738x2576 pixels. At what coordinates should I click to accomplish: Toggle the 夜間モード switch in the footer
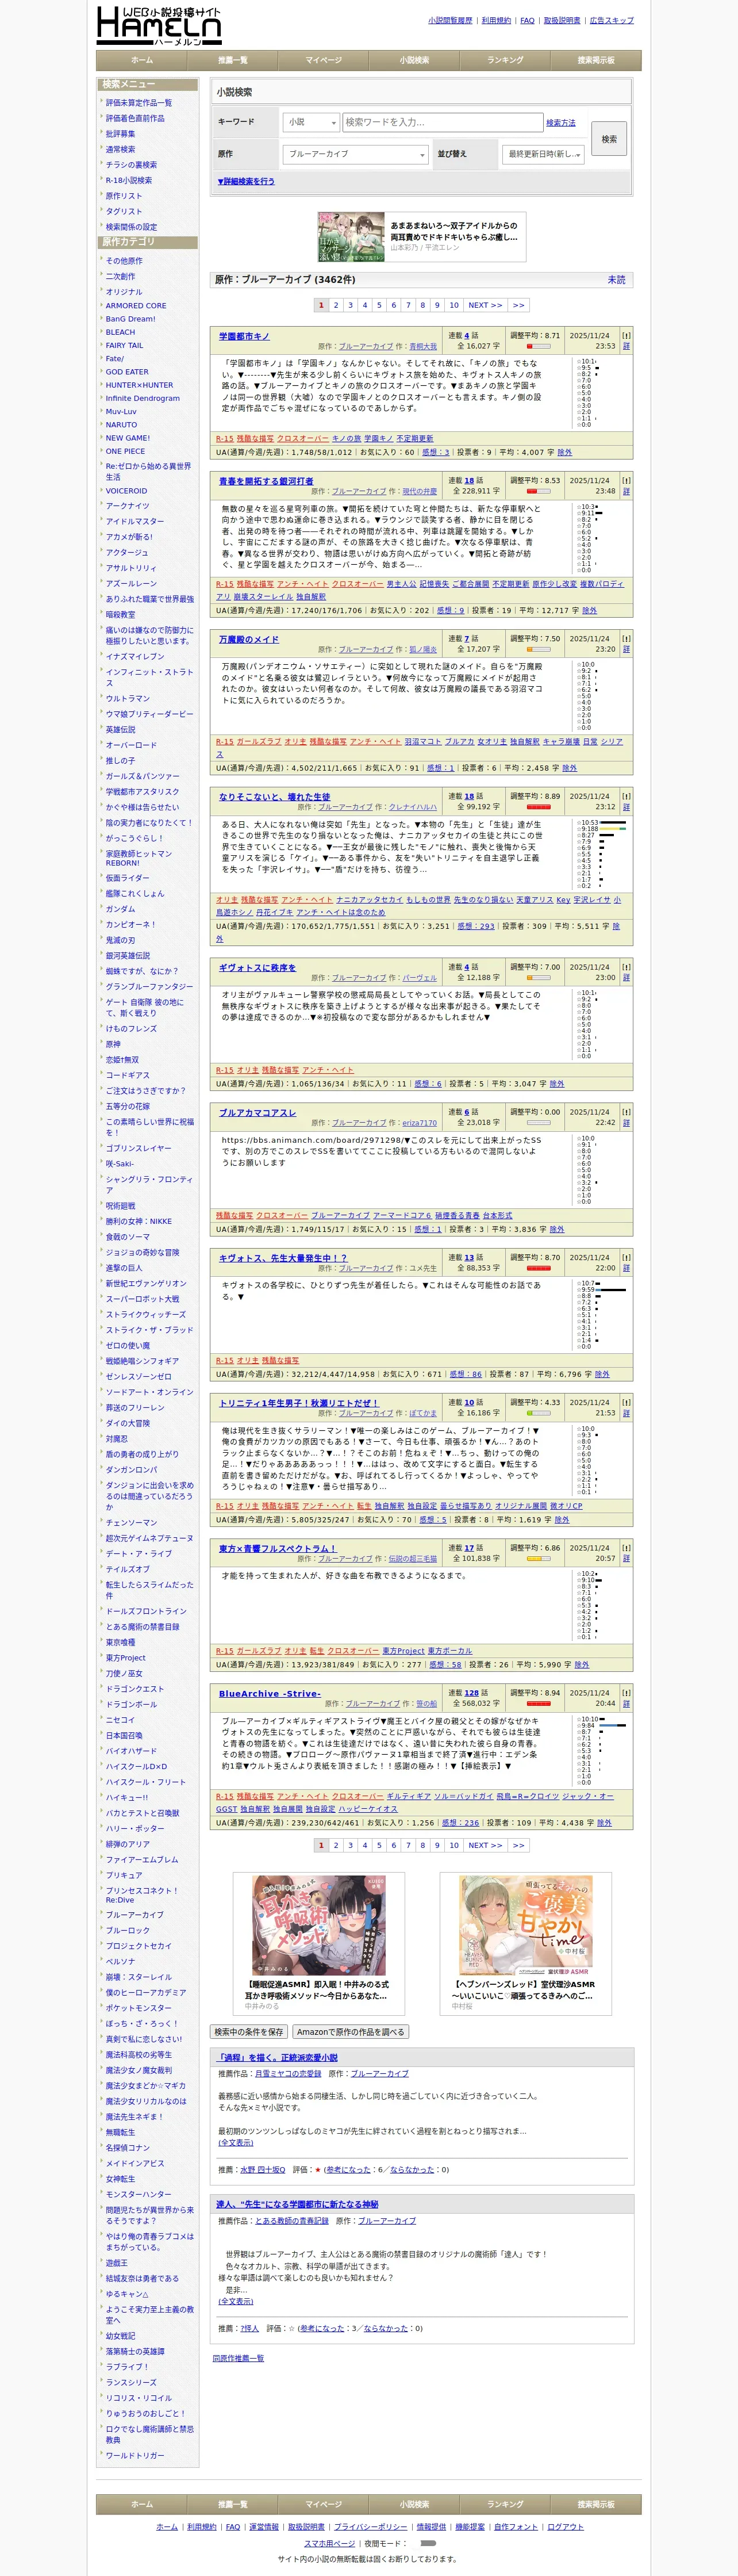tap(428, 2543)
